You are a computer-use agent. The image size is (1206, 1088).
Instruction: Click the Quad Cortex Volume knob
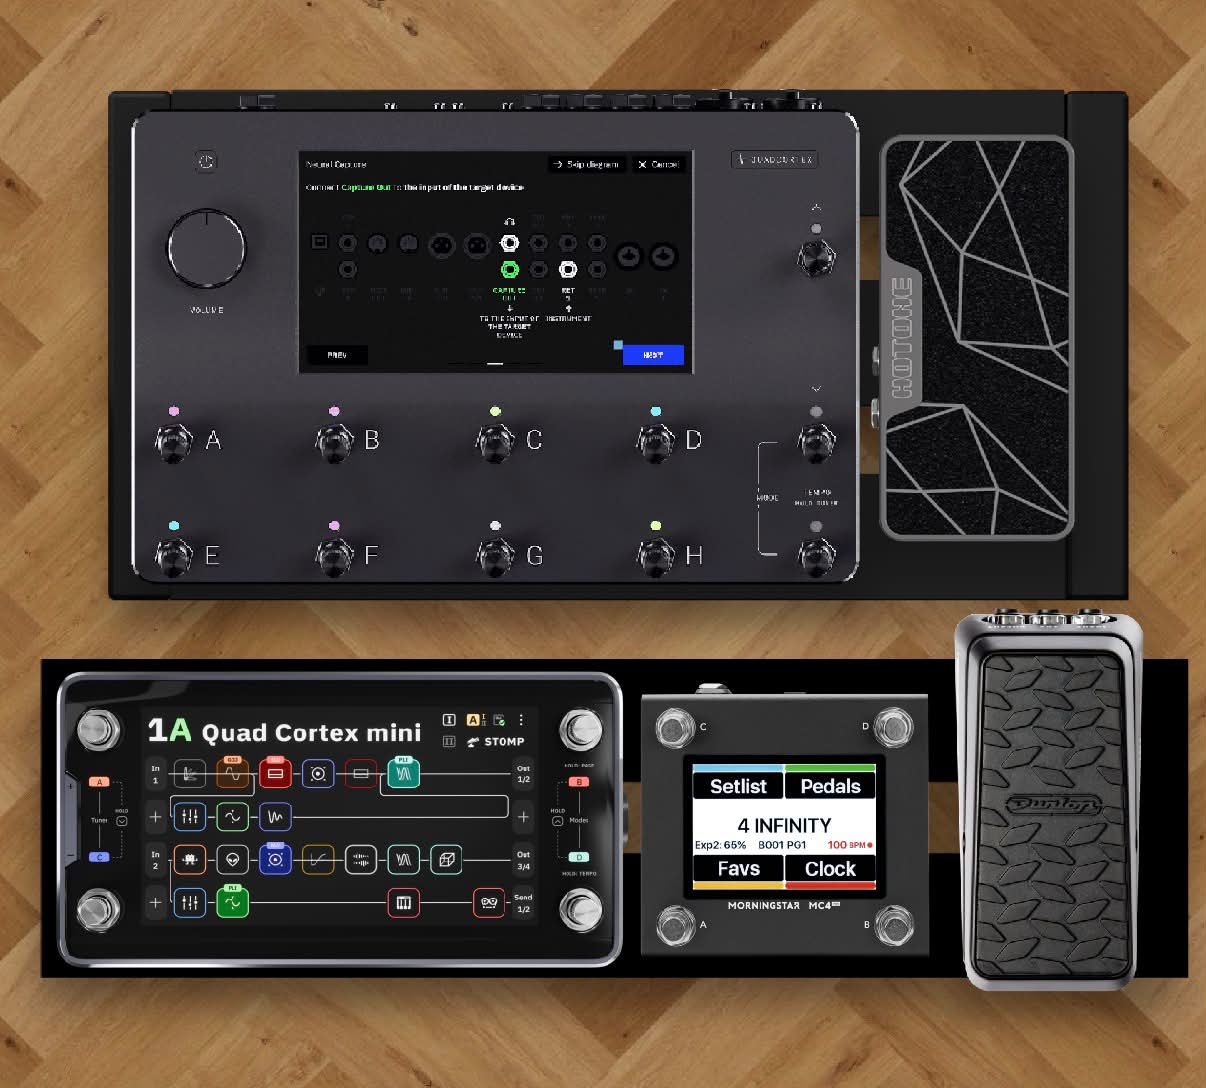click(x=206, y=249)
